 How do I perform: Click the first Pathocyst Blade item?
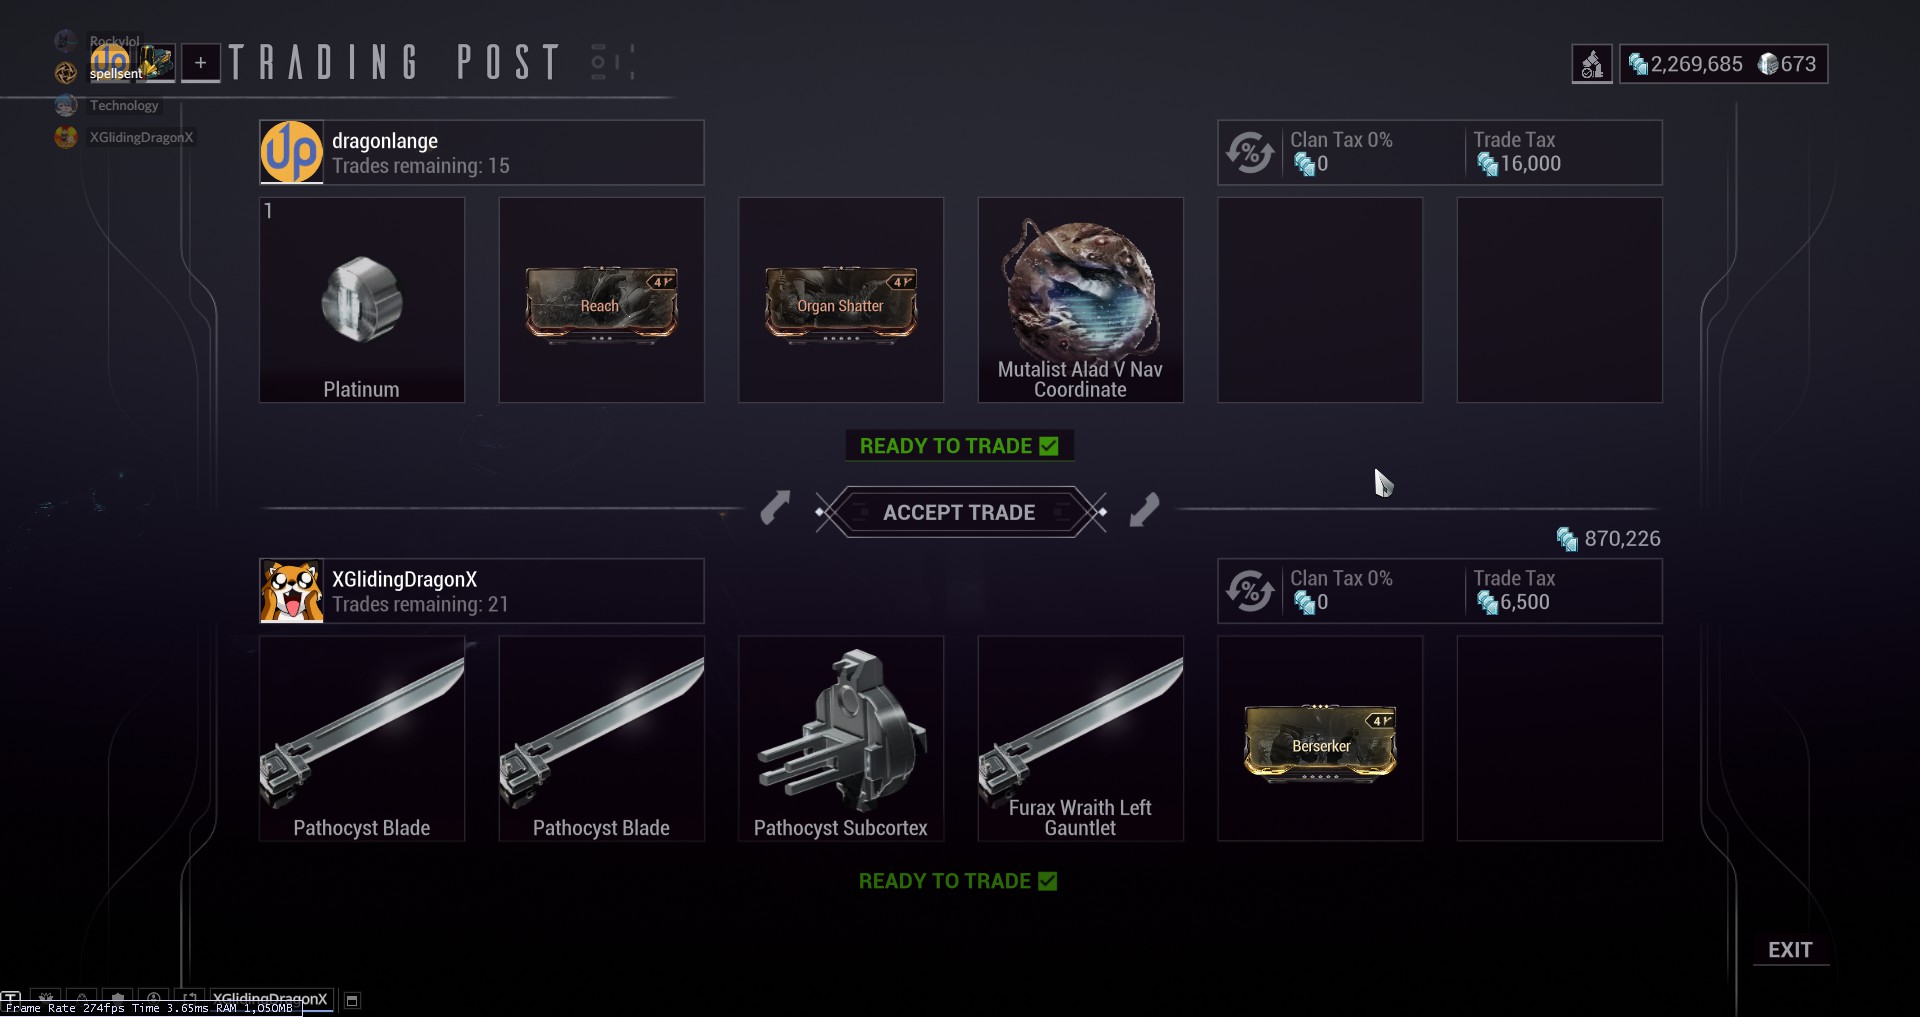(x=362, y=739)
